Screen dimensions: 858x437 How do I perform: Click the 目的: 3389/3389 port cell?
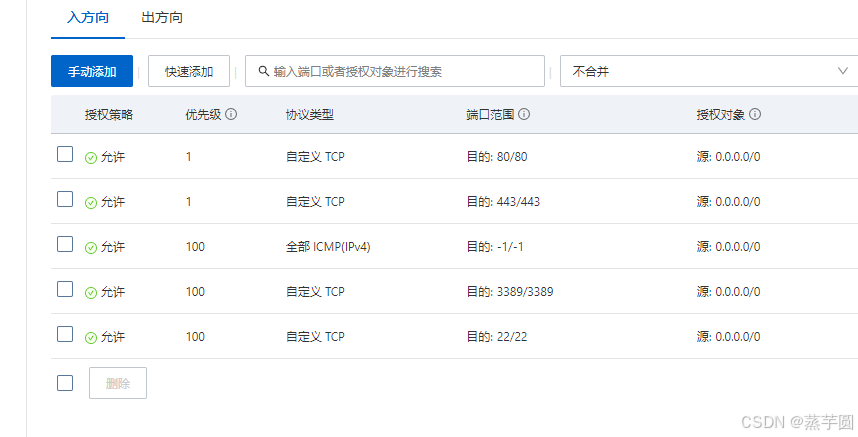click(x=509, y=292)
